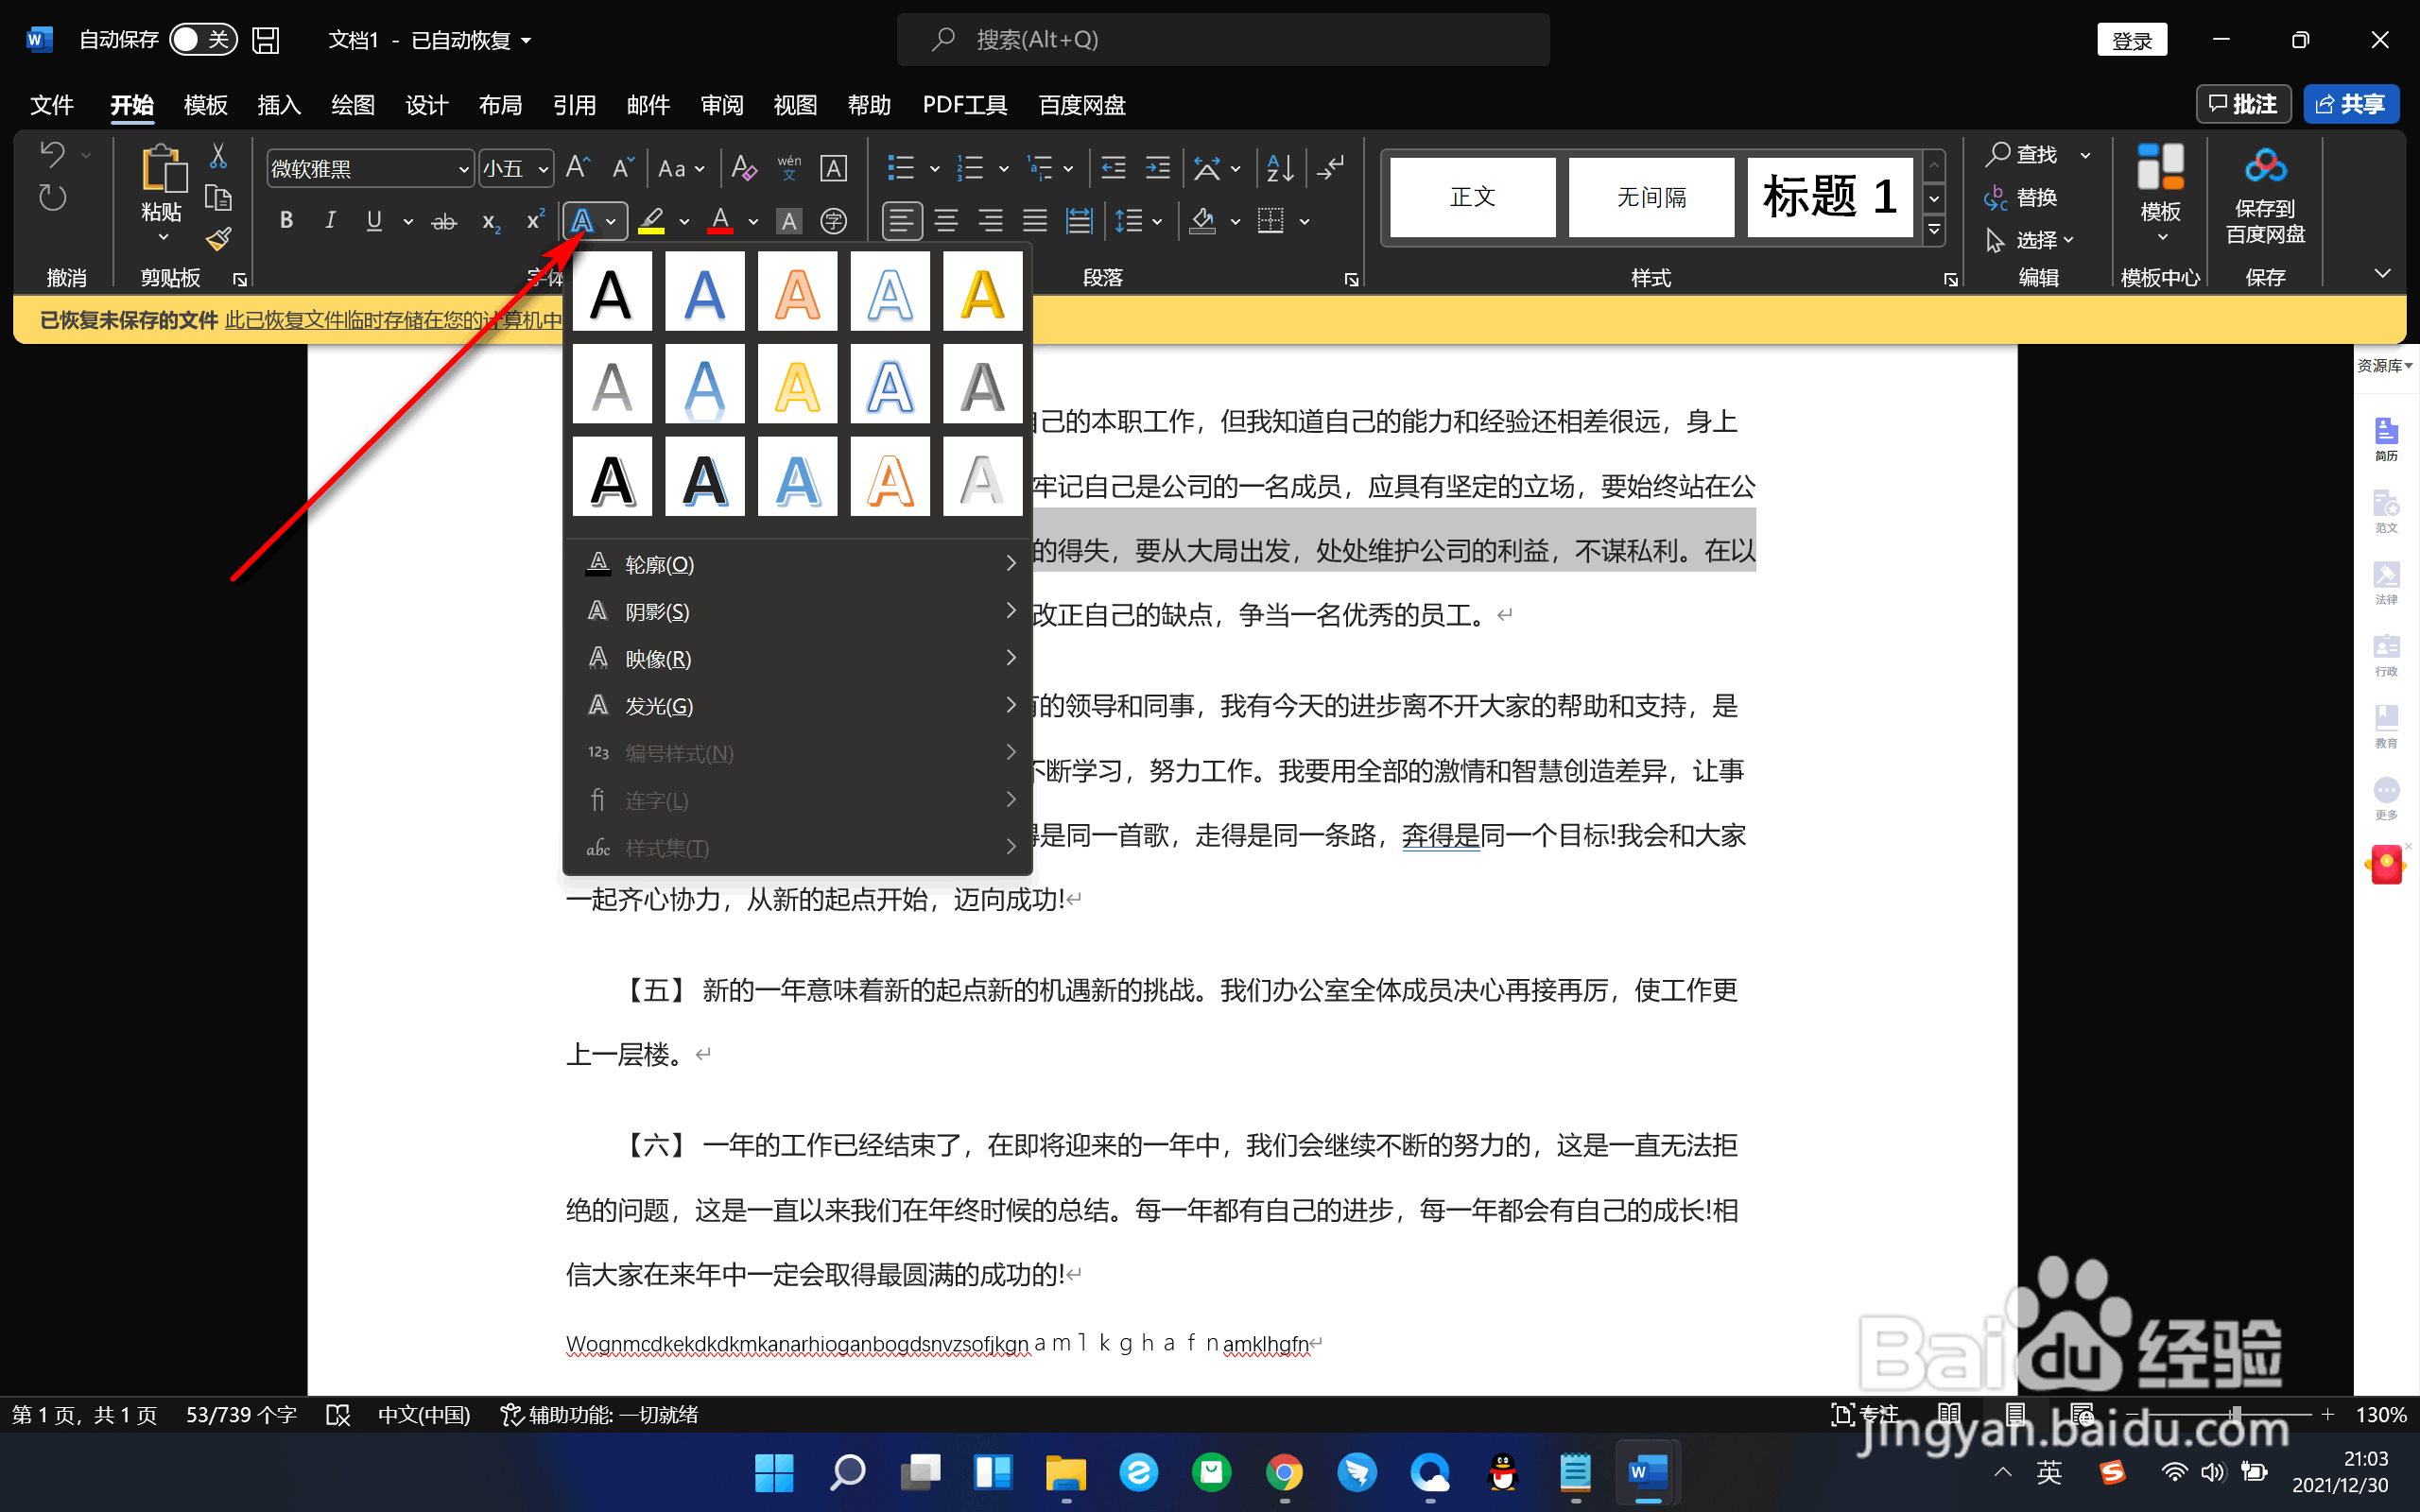Switch to the 插入 tab
Screen dimensions: 2420x1512
pos(279,105)
